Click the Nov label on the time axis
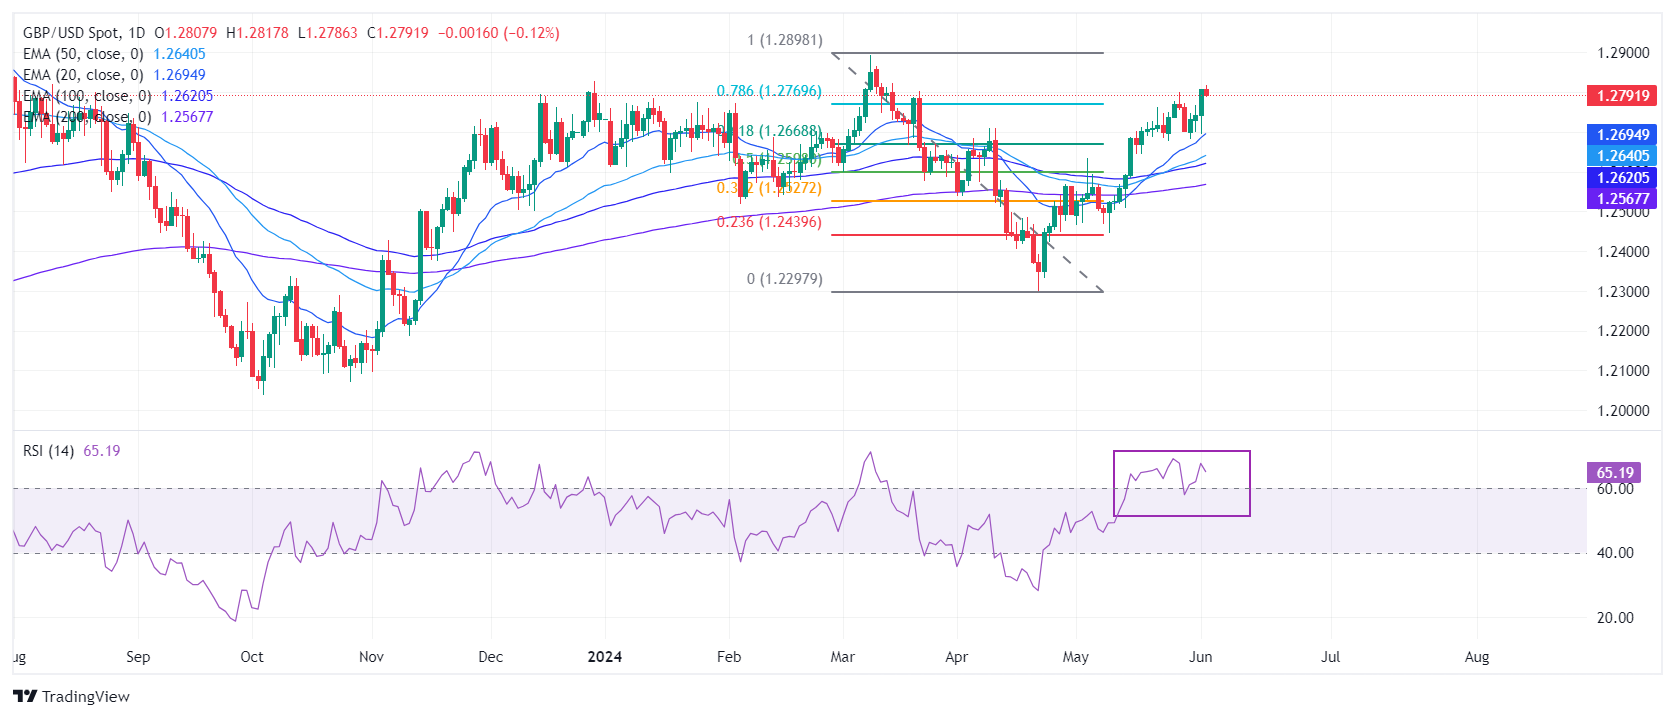Viewport: 1675px width, 718px height. point(371,657)
